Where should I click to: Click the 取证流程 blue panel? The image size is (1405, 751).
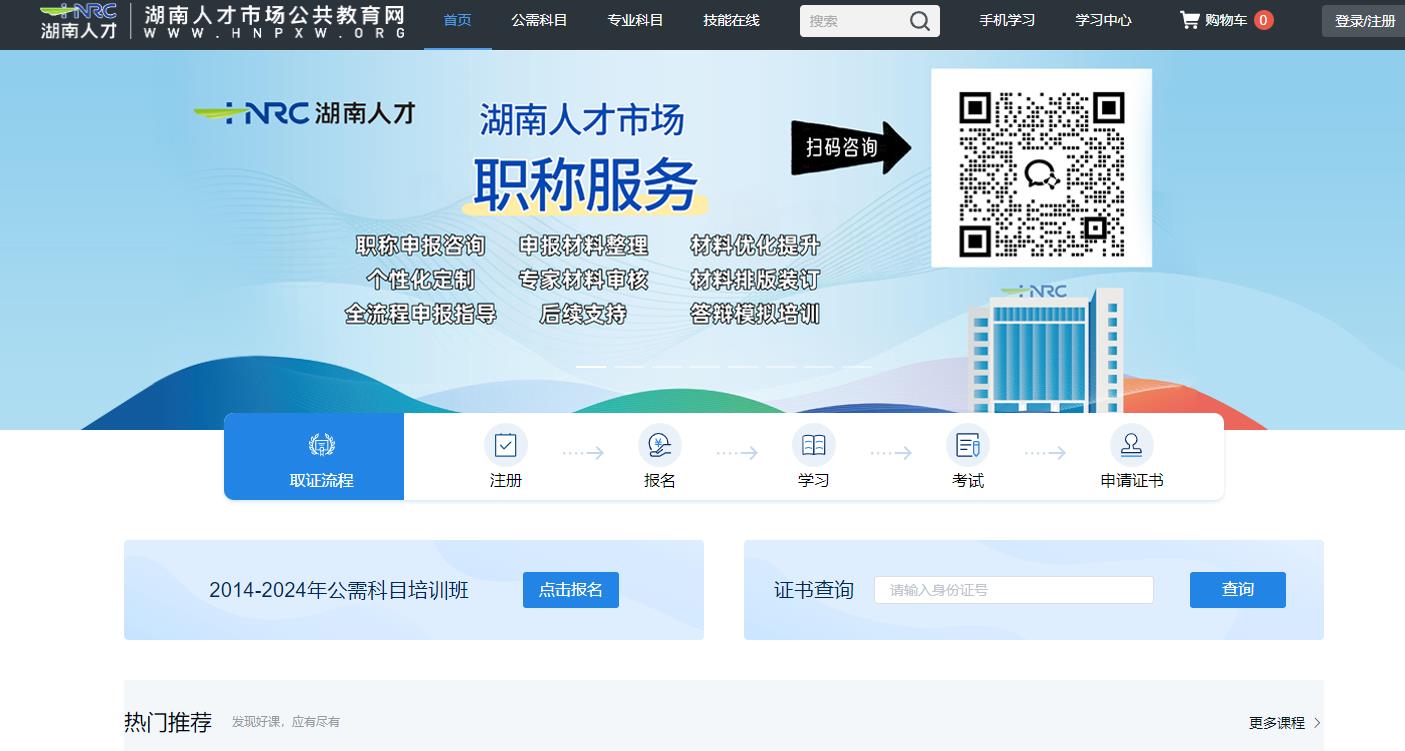click(314, 456)
